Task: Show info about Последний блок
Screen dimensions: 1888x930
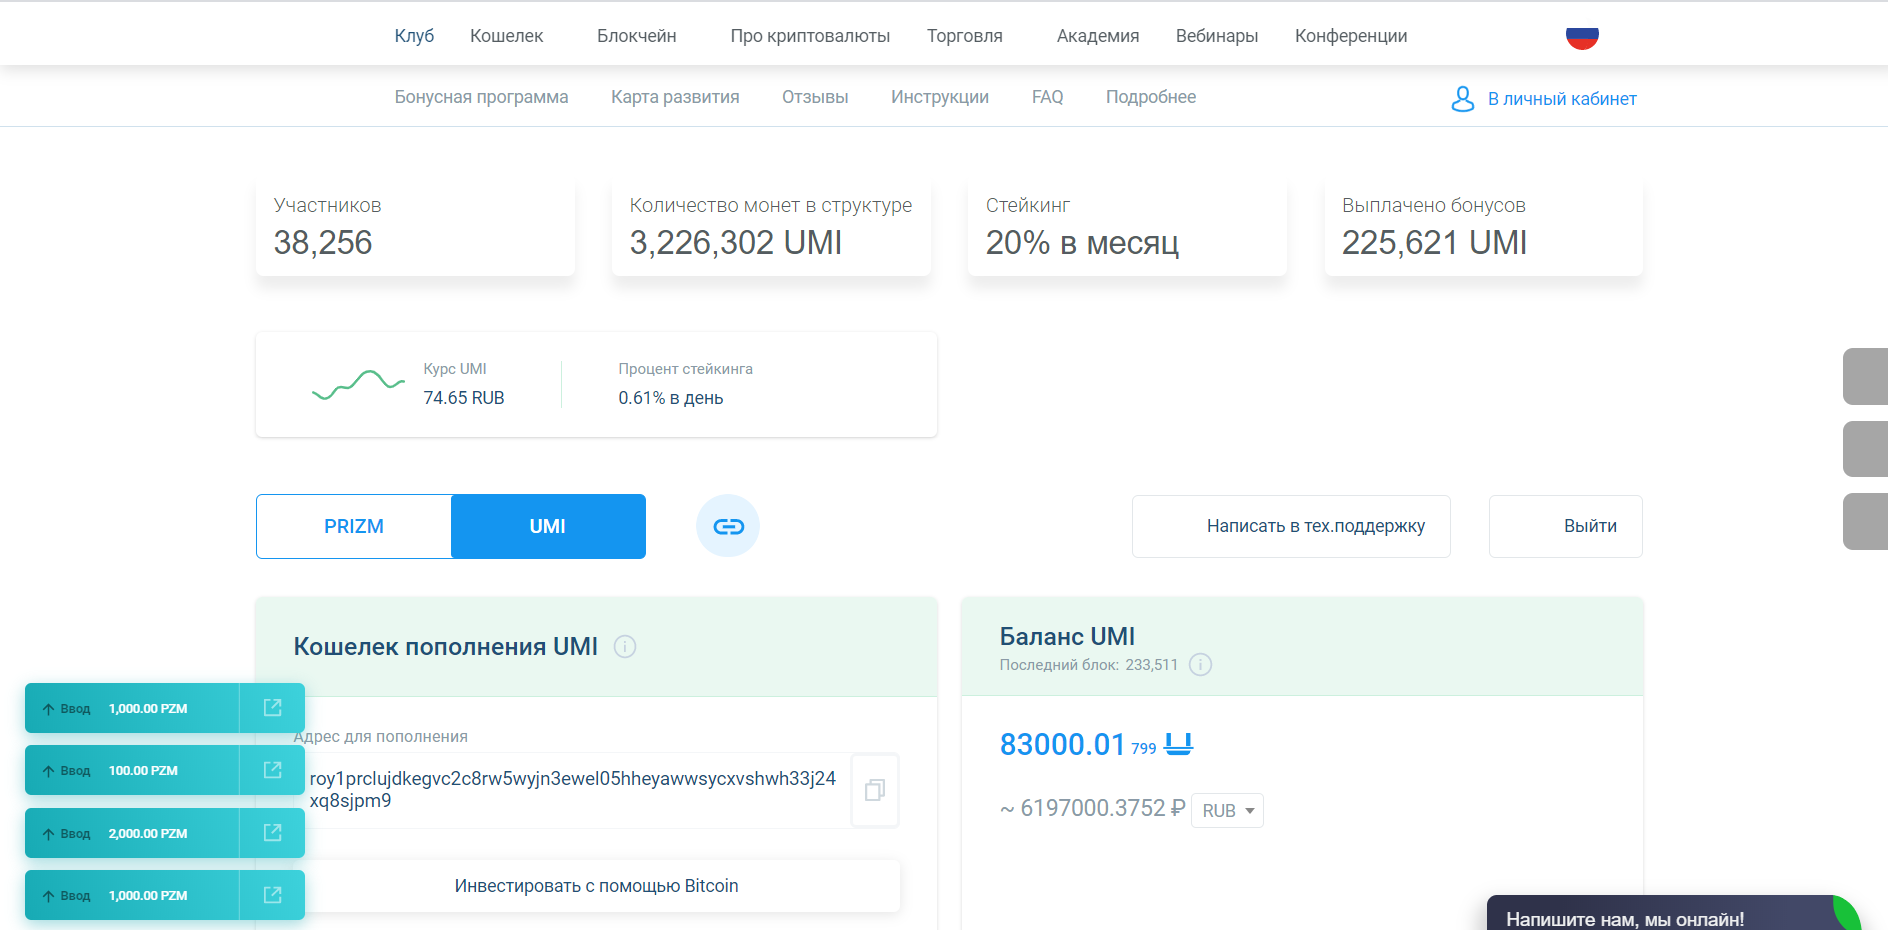Action: (x=1200, y=665)
